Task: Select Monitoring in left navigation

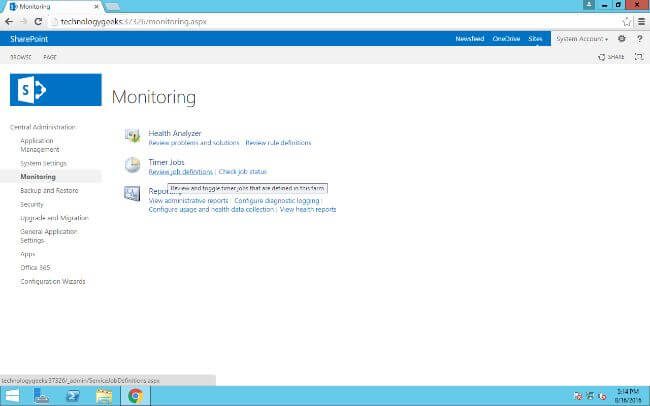Action: tap(38, 177)
